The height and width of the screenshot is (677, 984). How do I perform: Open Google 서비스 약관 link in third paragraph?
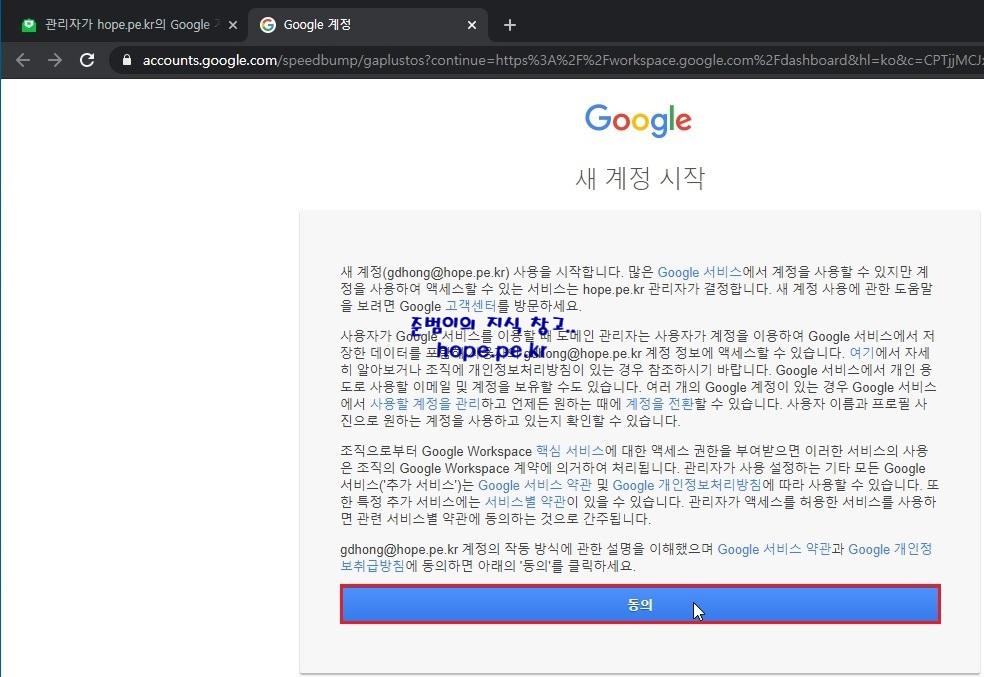tap(535, 485)
